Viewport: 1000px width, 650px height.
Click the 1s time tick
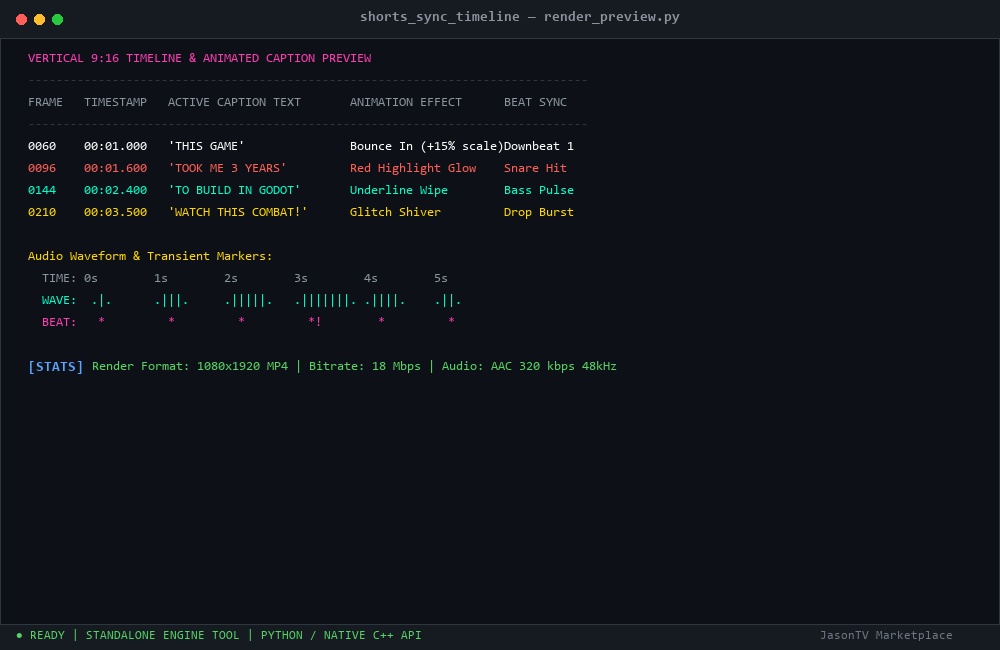pyautogui.click(x=161, y=278)
